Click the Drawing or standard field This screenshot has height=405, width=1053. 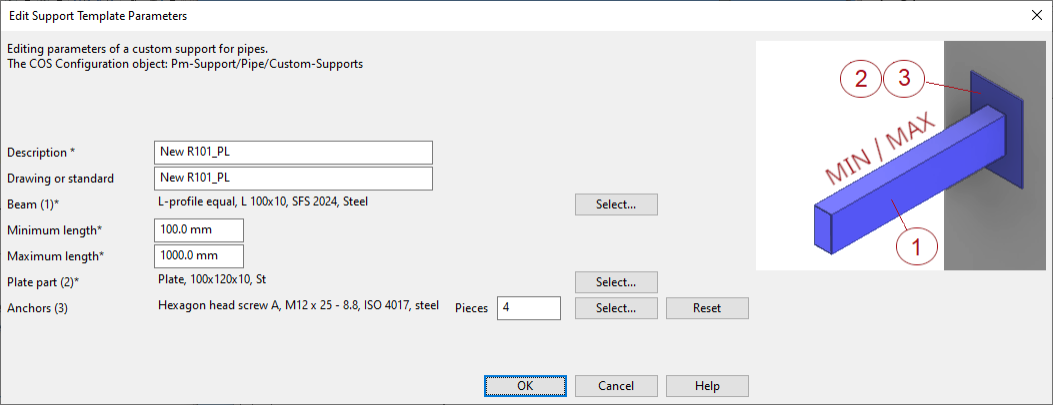pos(294,178)
